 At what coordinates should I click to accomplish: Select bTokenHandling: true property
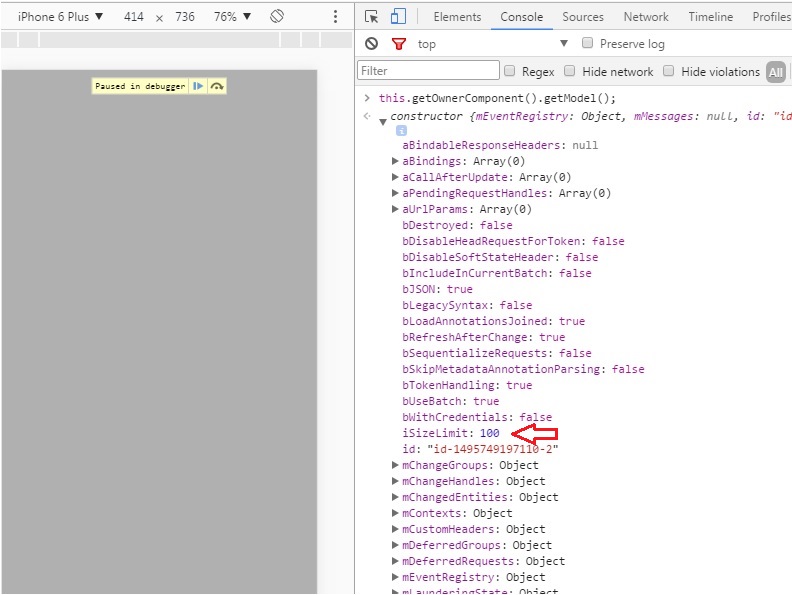tap(467, 385)
